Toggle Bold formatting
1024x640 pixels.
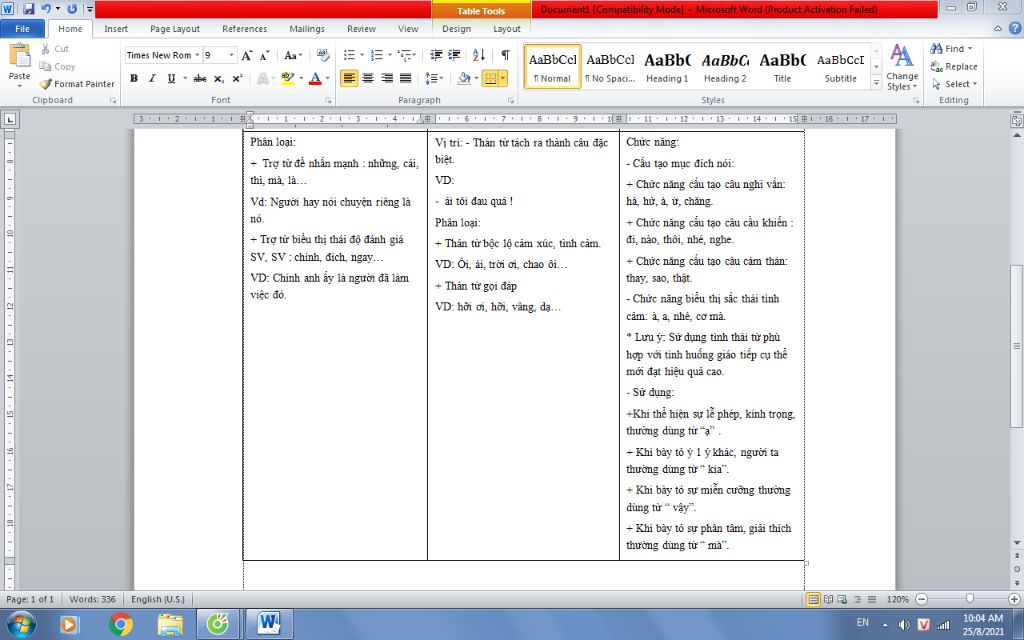point(134,78)
